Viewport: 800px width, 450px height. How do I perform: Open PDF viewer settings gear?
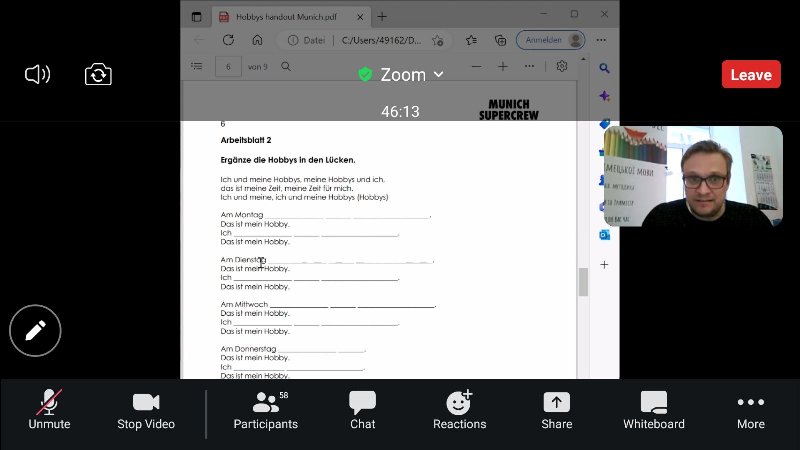(x=562, y=66)
